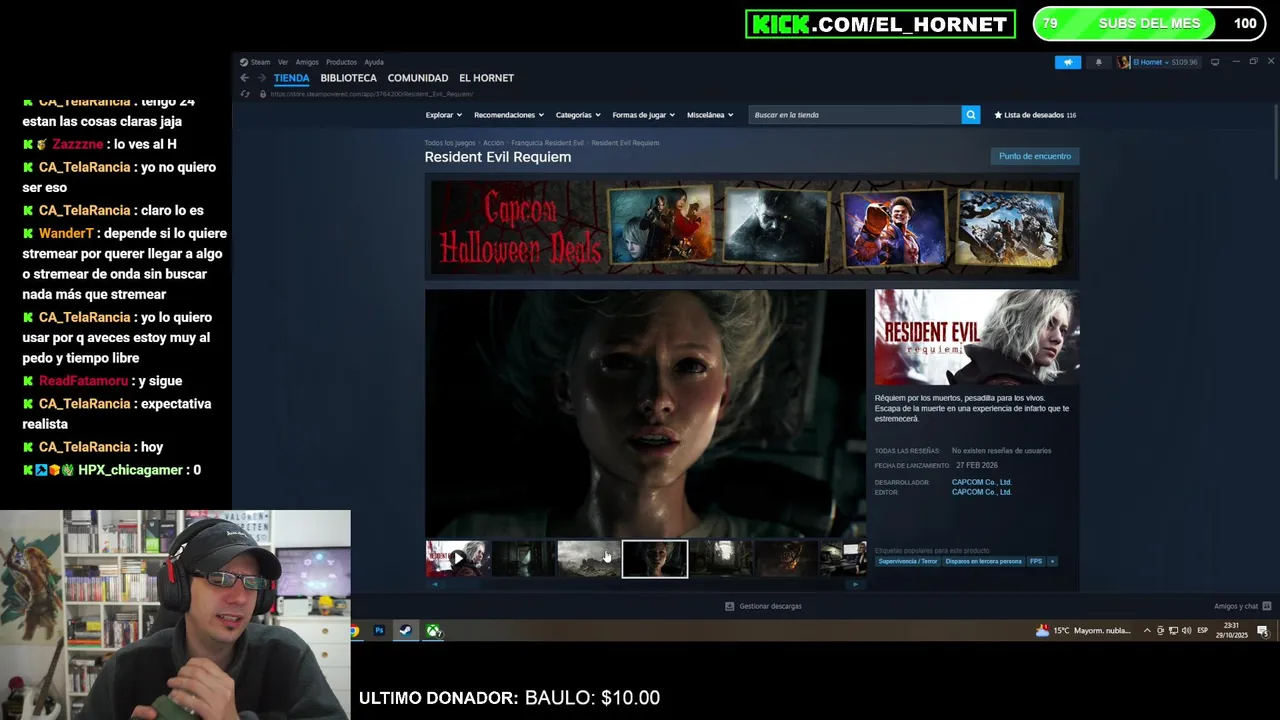
Task: Switch to the COMUNIDAD tab
Action: (418, 78)
